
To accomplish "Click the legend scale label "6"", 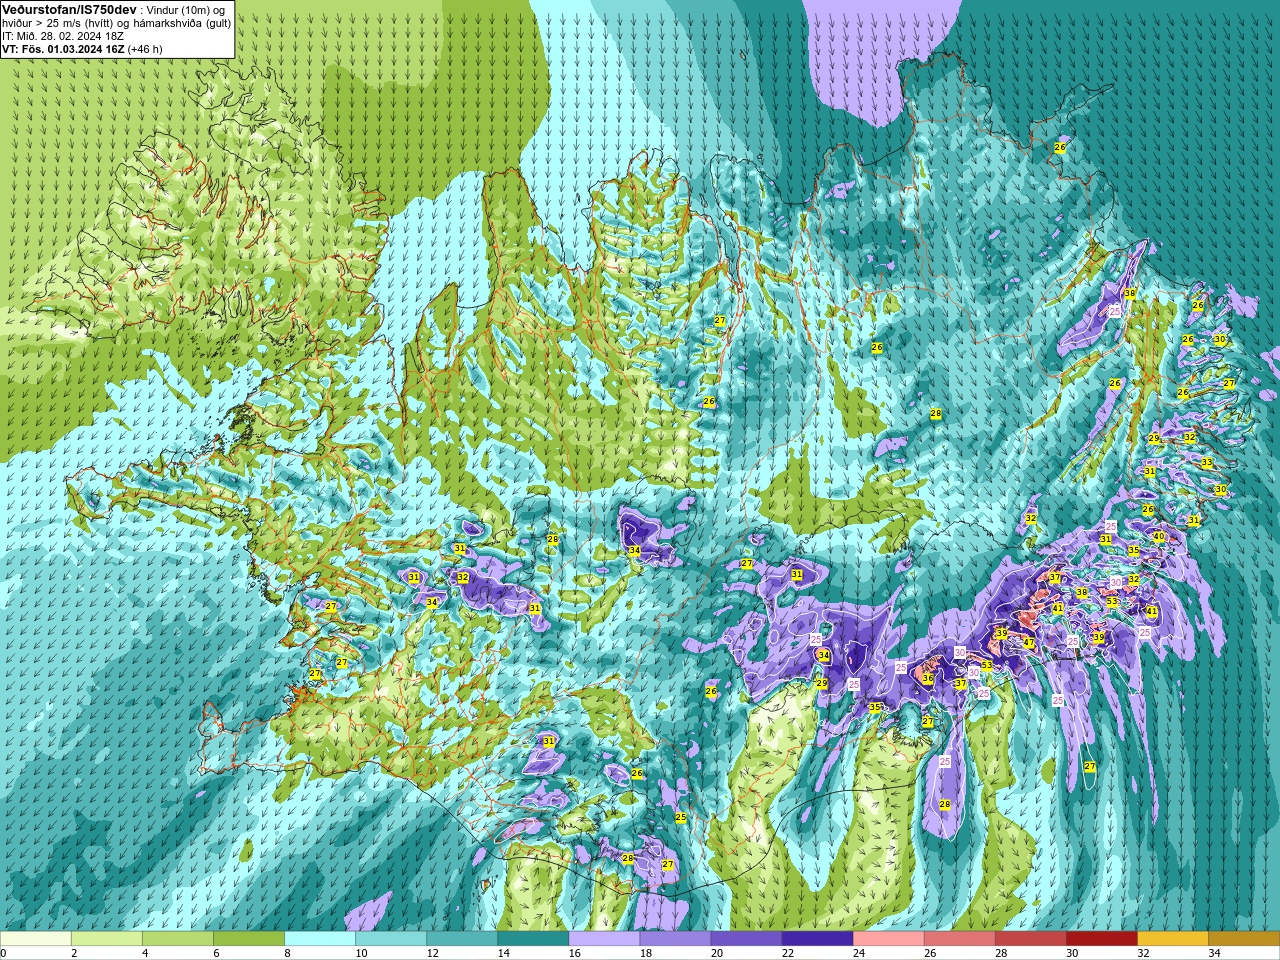I will tap(216, 954).
